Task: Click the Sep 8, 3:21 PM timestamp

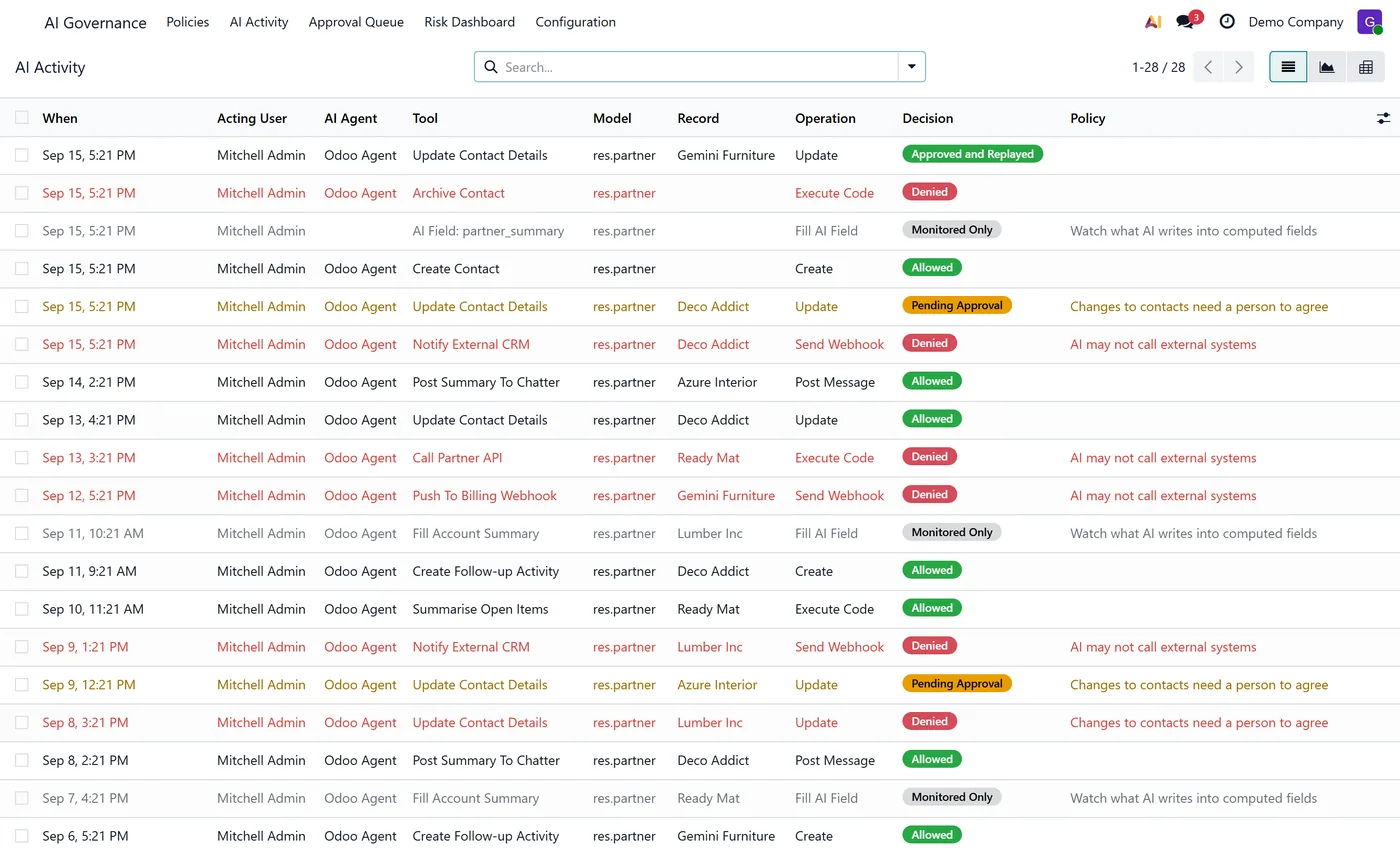Action: coord(85,723)
